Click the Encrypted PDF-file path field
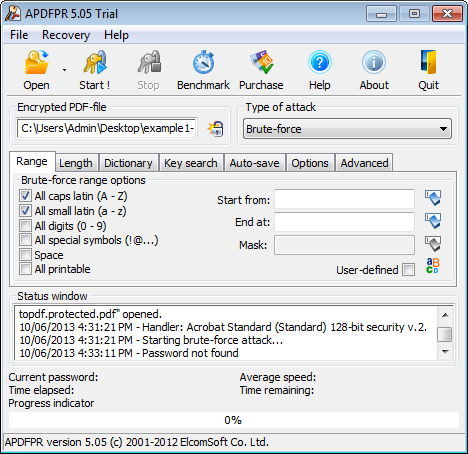 [x=107, y=128]
